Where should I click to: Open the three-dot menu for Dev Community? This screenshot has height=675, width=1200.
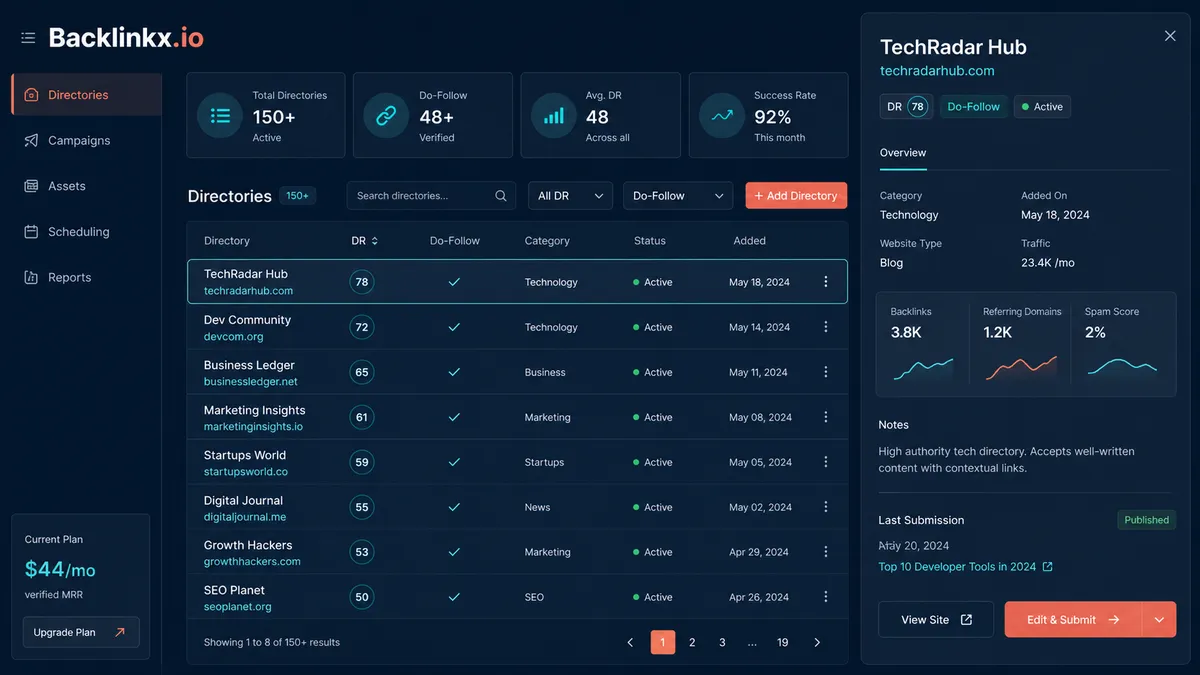point(826,327)
